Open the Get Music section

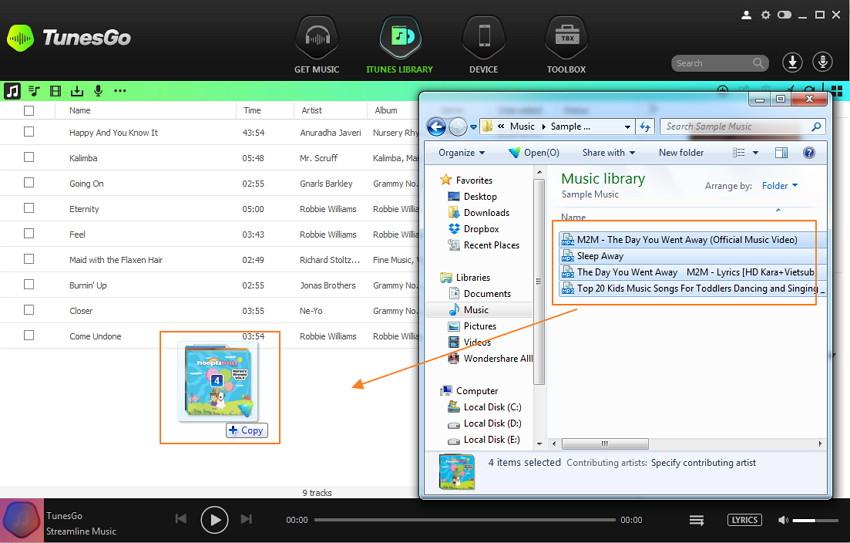click(317, 46)
